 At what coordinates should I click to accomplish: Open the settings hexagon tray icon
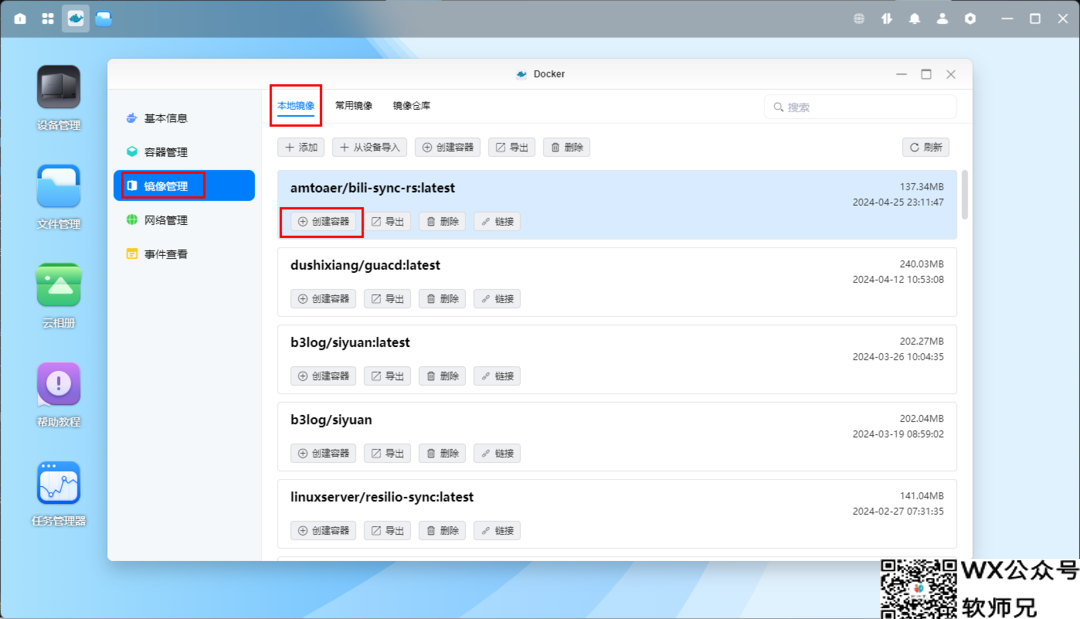click(970, 19)
